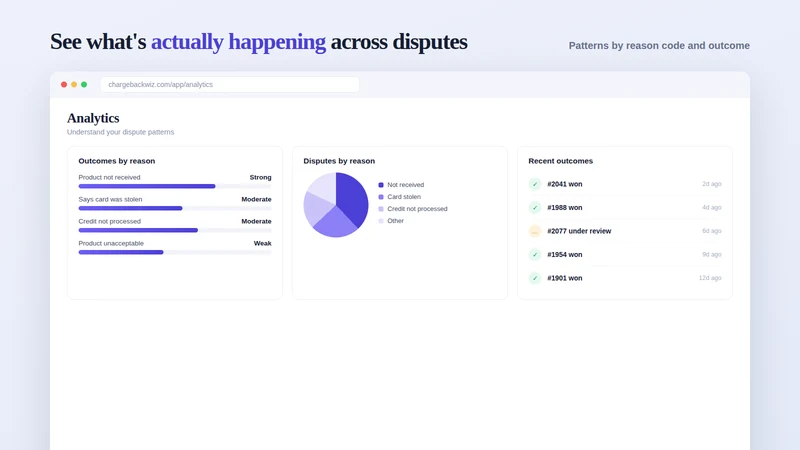
Task: Click the 'Credit not processed' progress bar
Action: tap(175, 230)
